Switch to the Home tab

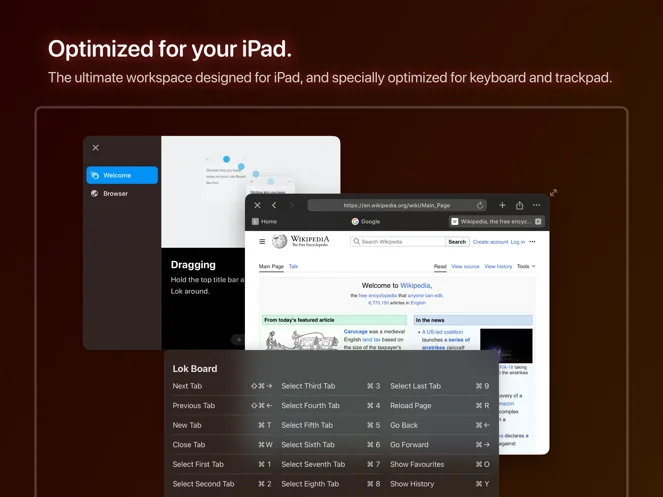coord(265,222)
